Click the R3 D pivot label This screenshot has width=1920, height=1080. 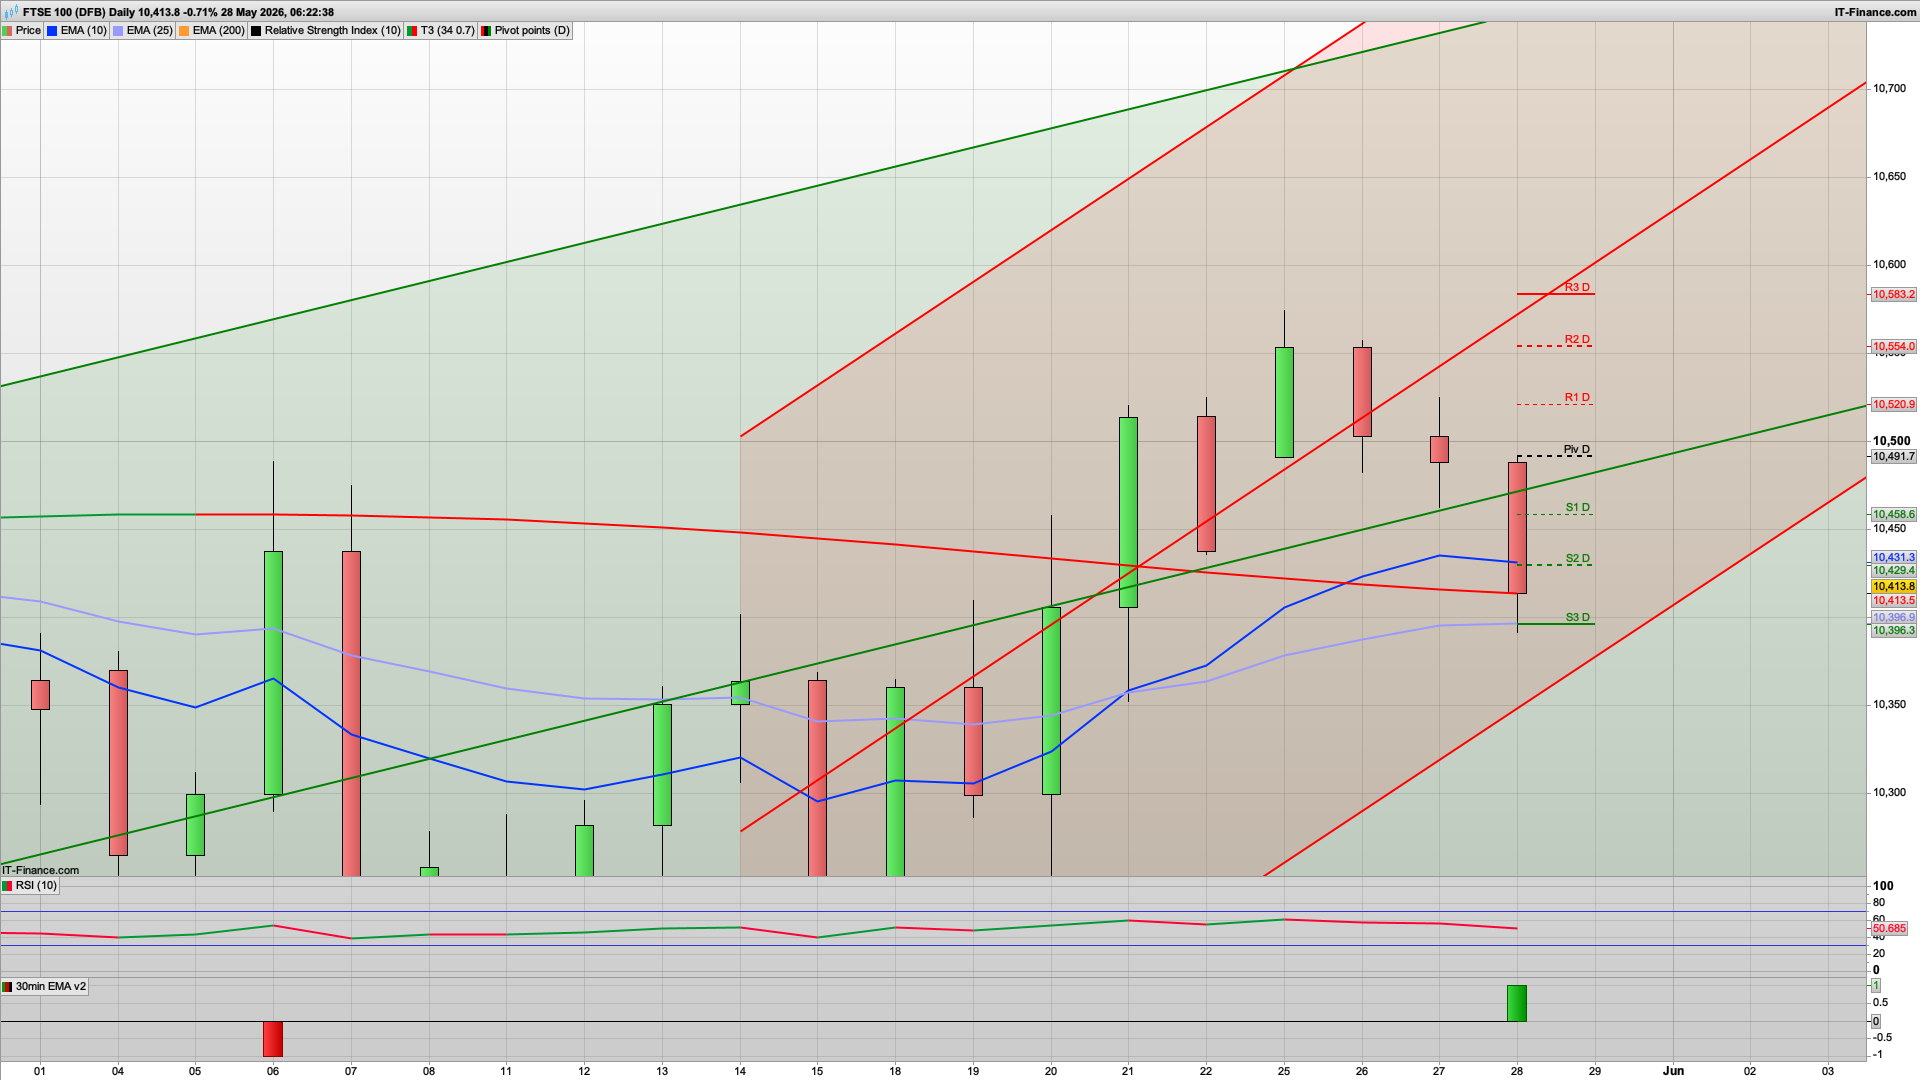tap(1577, 288)
